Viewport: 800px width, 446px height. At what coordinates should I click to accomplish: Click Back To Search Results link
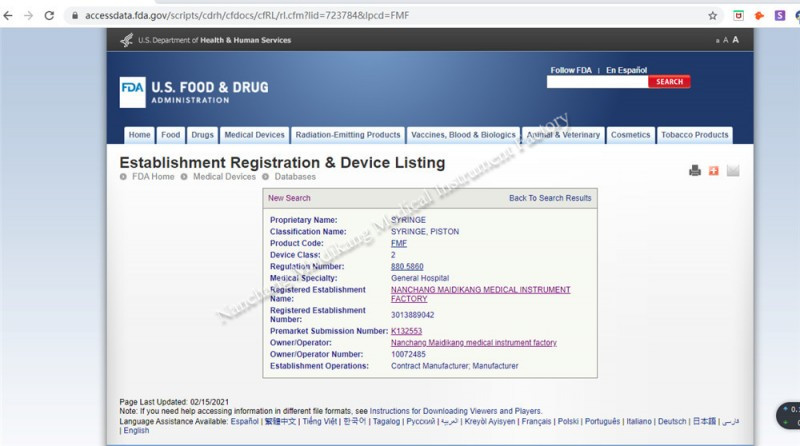click(550, 198)
